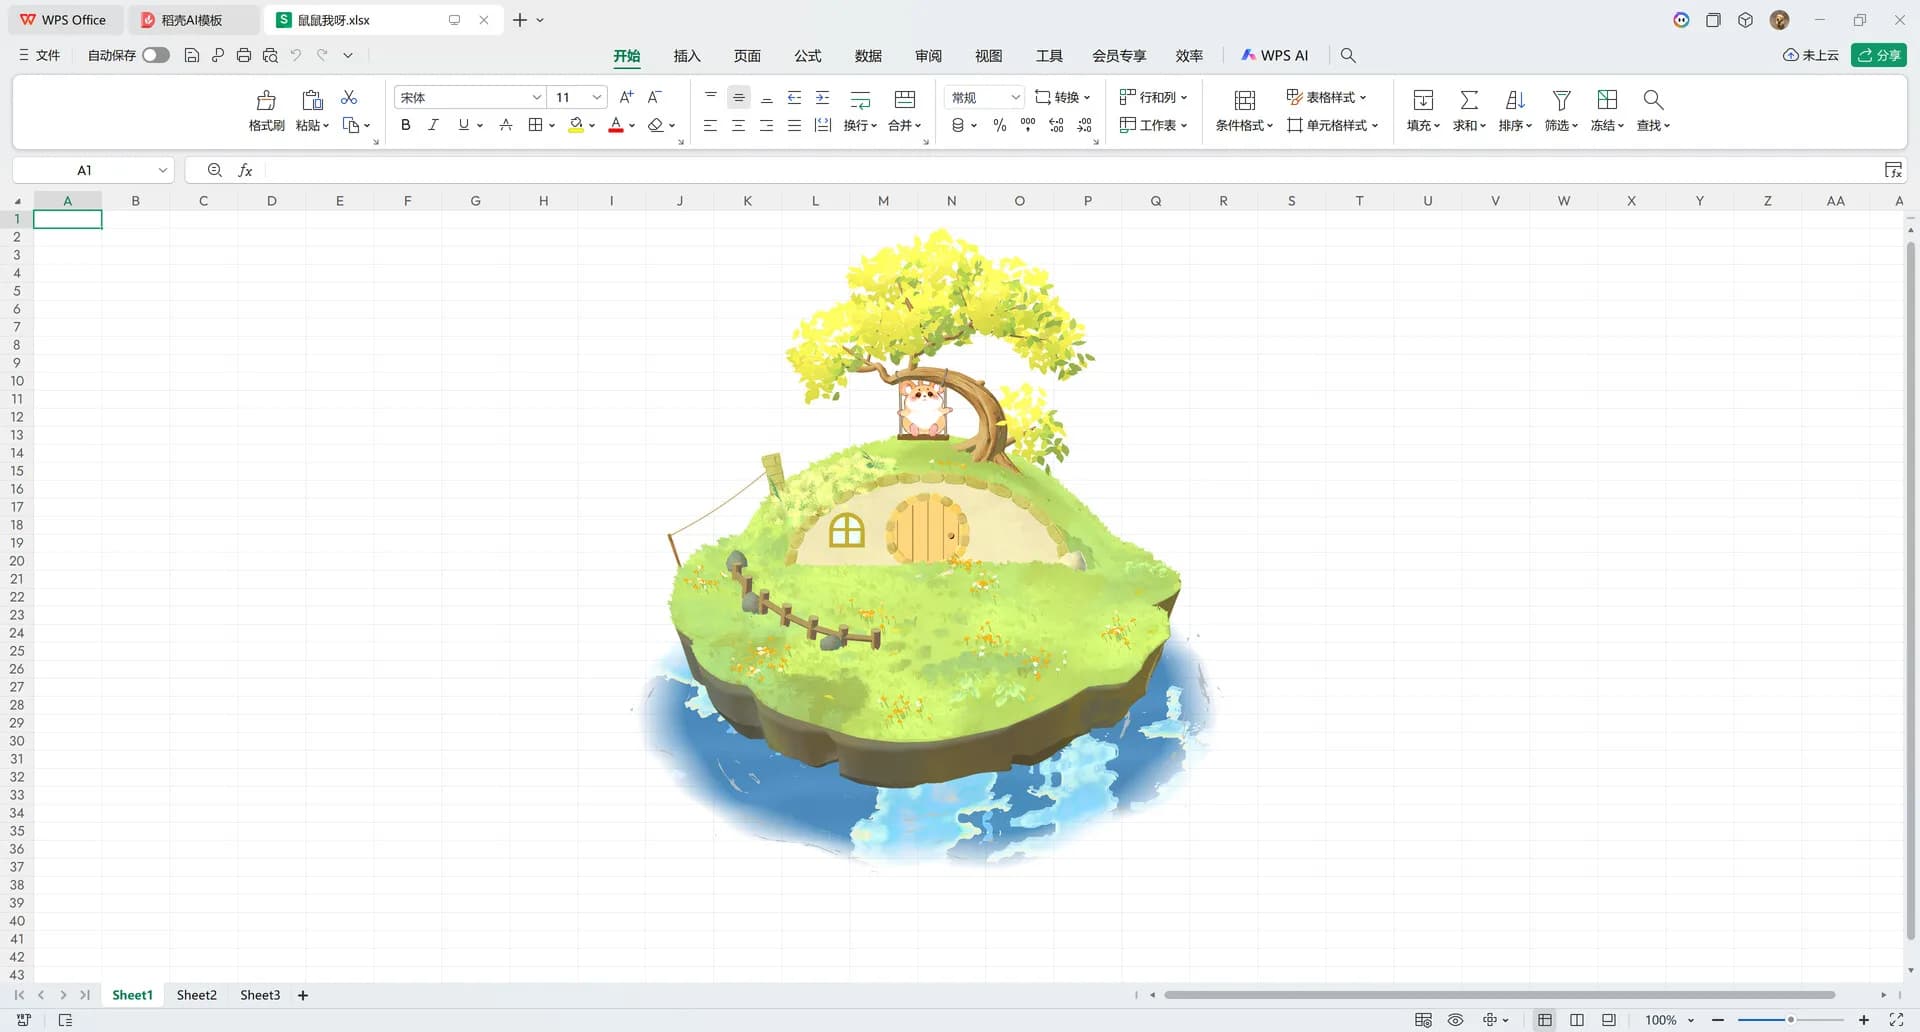Open the Formulas (公式) ribbon tab
Screen dimensions: 1920x1032
[808, 56]
